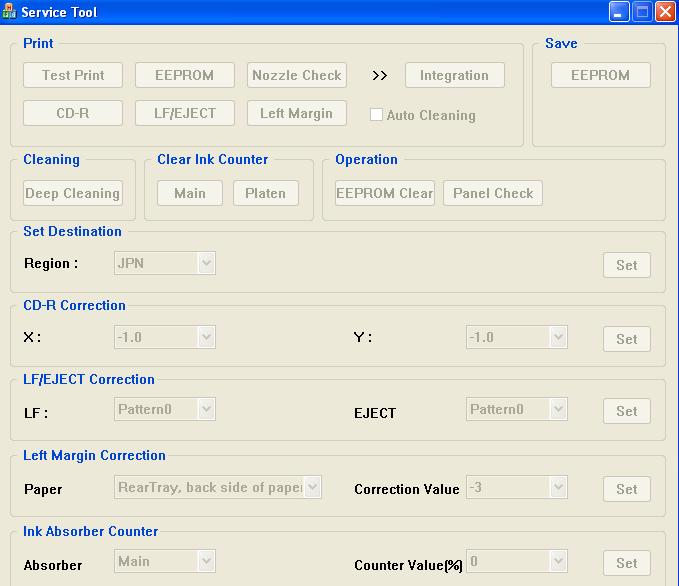The height and width of the screenshot is (586, 679).
Task: Close the Service Tool window
Action: click(x=665, y=12)
